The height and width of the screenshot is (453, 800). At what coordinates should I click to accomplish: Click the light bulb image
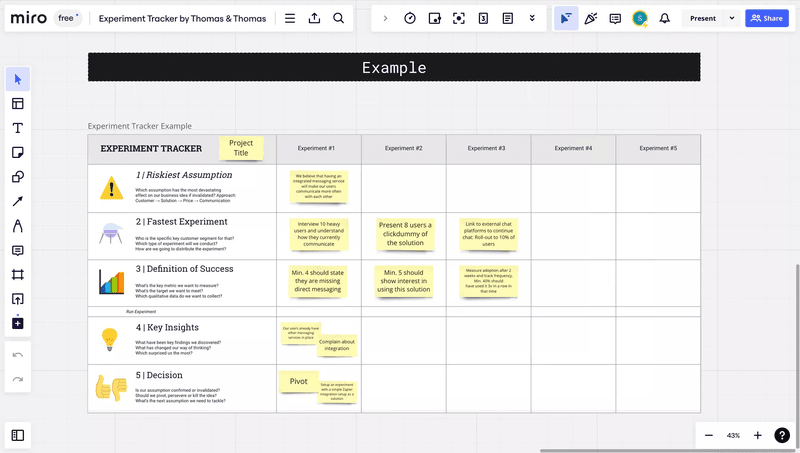coord(110,340)
